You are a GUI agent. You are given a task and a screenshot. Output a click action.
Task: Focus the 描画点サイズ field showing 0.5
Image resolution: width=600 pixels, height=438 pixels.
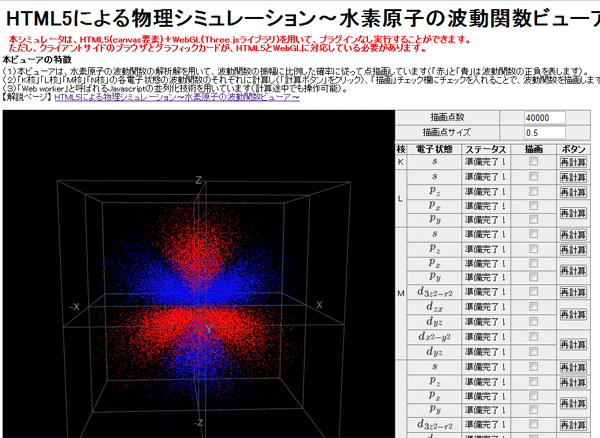pyautogui.click(x=545, y=133)
